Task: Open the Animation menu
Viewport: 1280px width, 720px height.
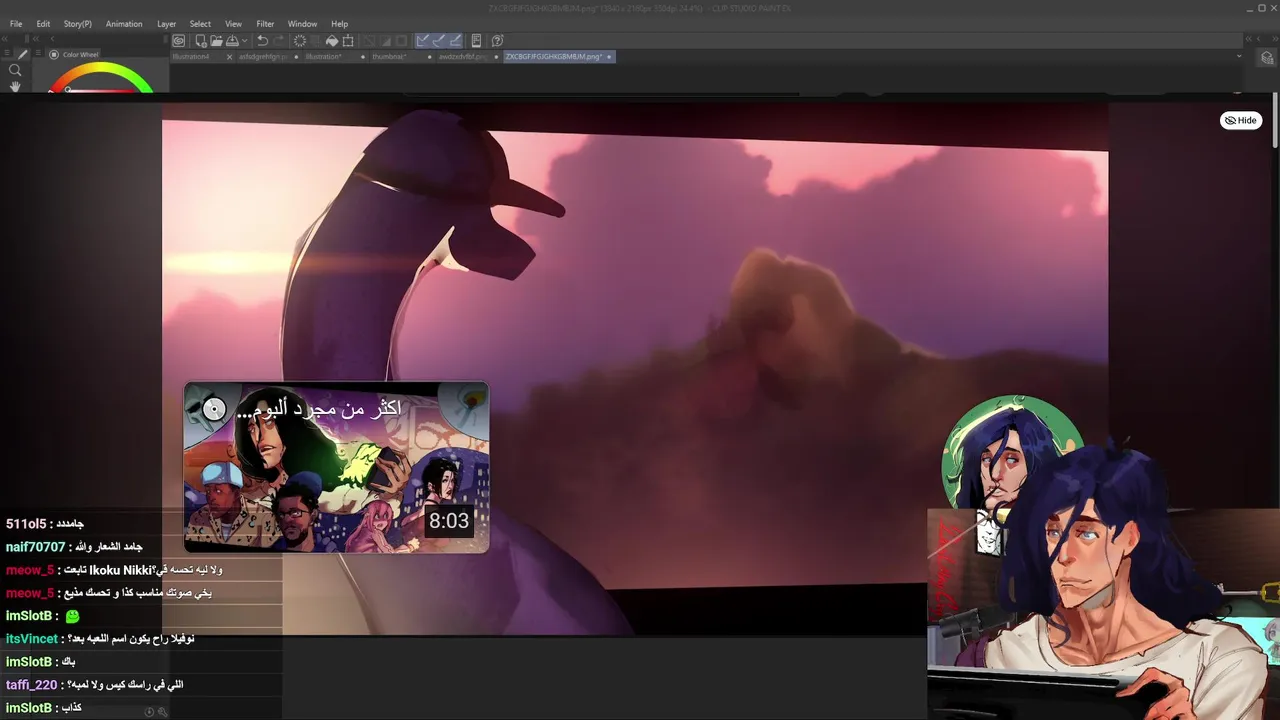Action: tap(124, 24)
